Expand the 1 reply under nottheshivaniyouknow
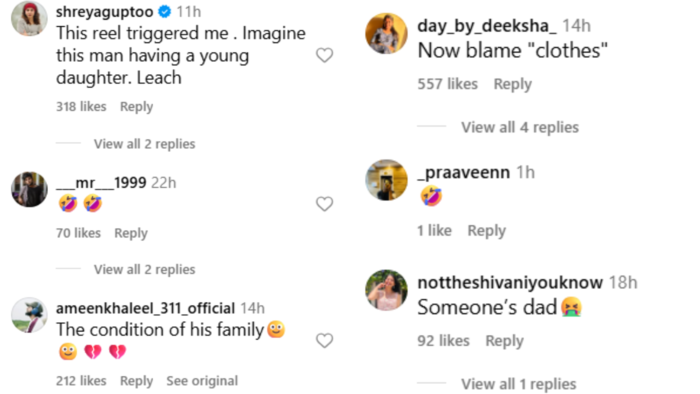Screen dimensions: 700x394 518,384
